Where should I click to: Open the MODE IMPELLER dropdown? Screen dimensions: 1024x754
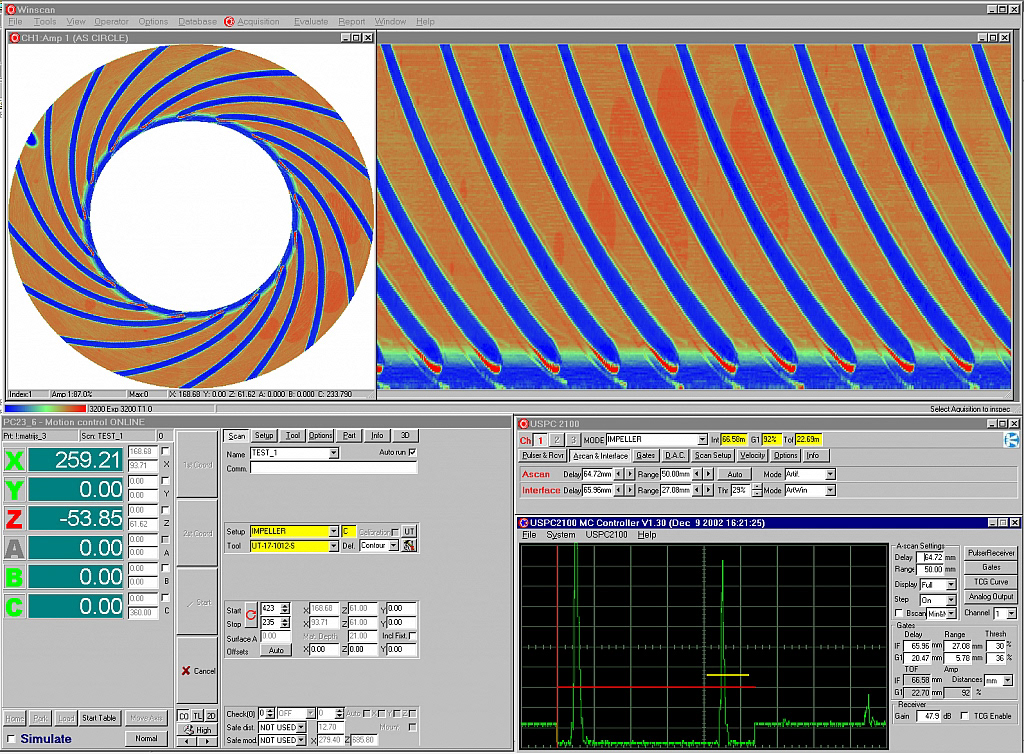pyautogui.click(x=702, y=440)
